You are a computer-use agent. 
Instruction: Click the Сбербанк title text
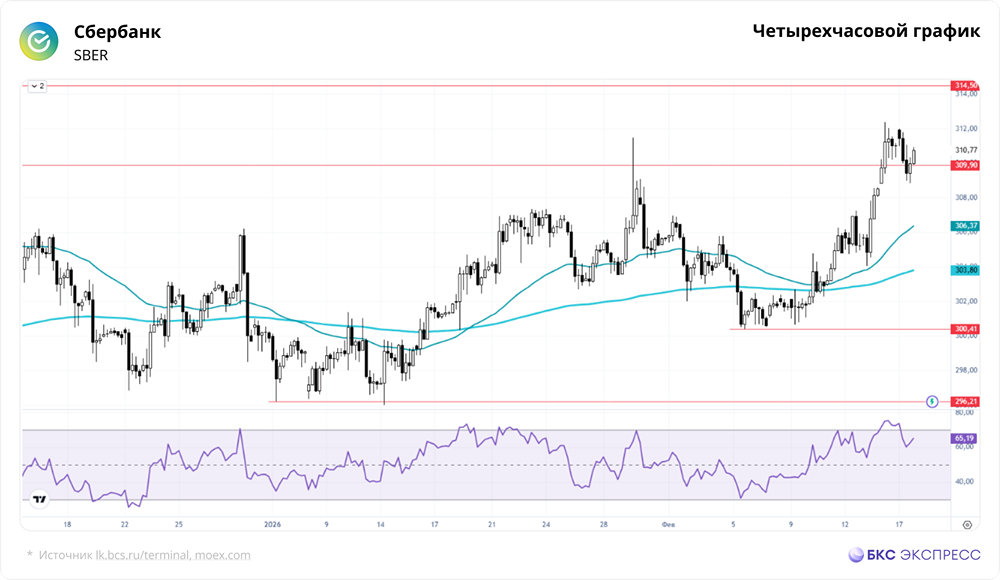pyautogui.click(x=117, y=32)
